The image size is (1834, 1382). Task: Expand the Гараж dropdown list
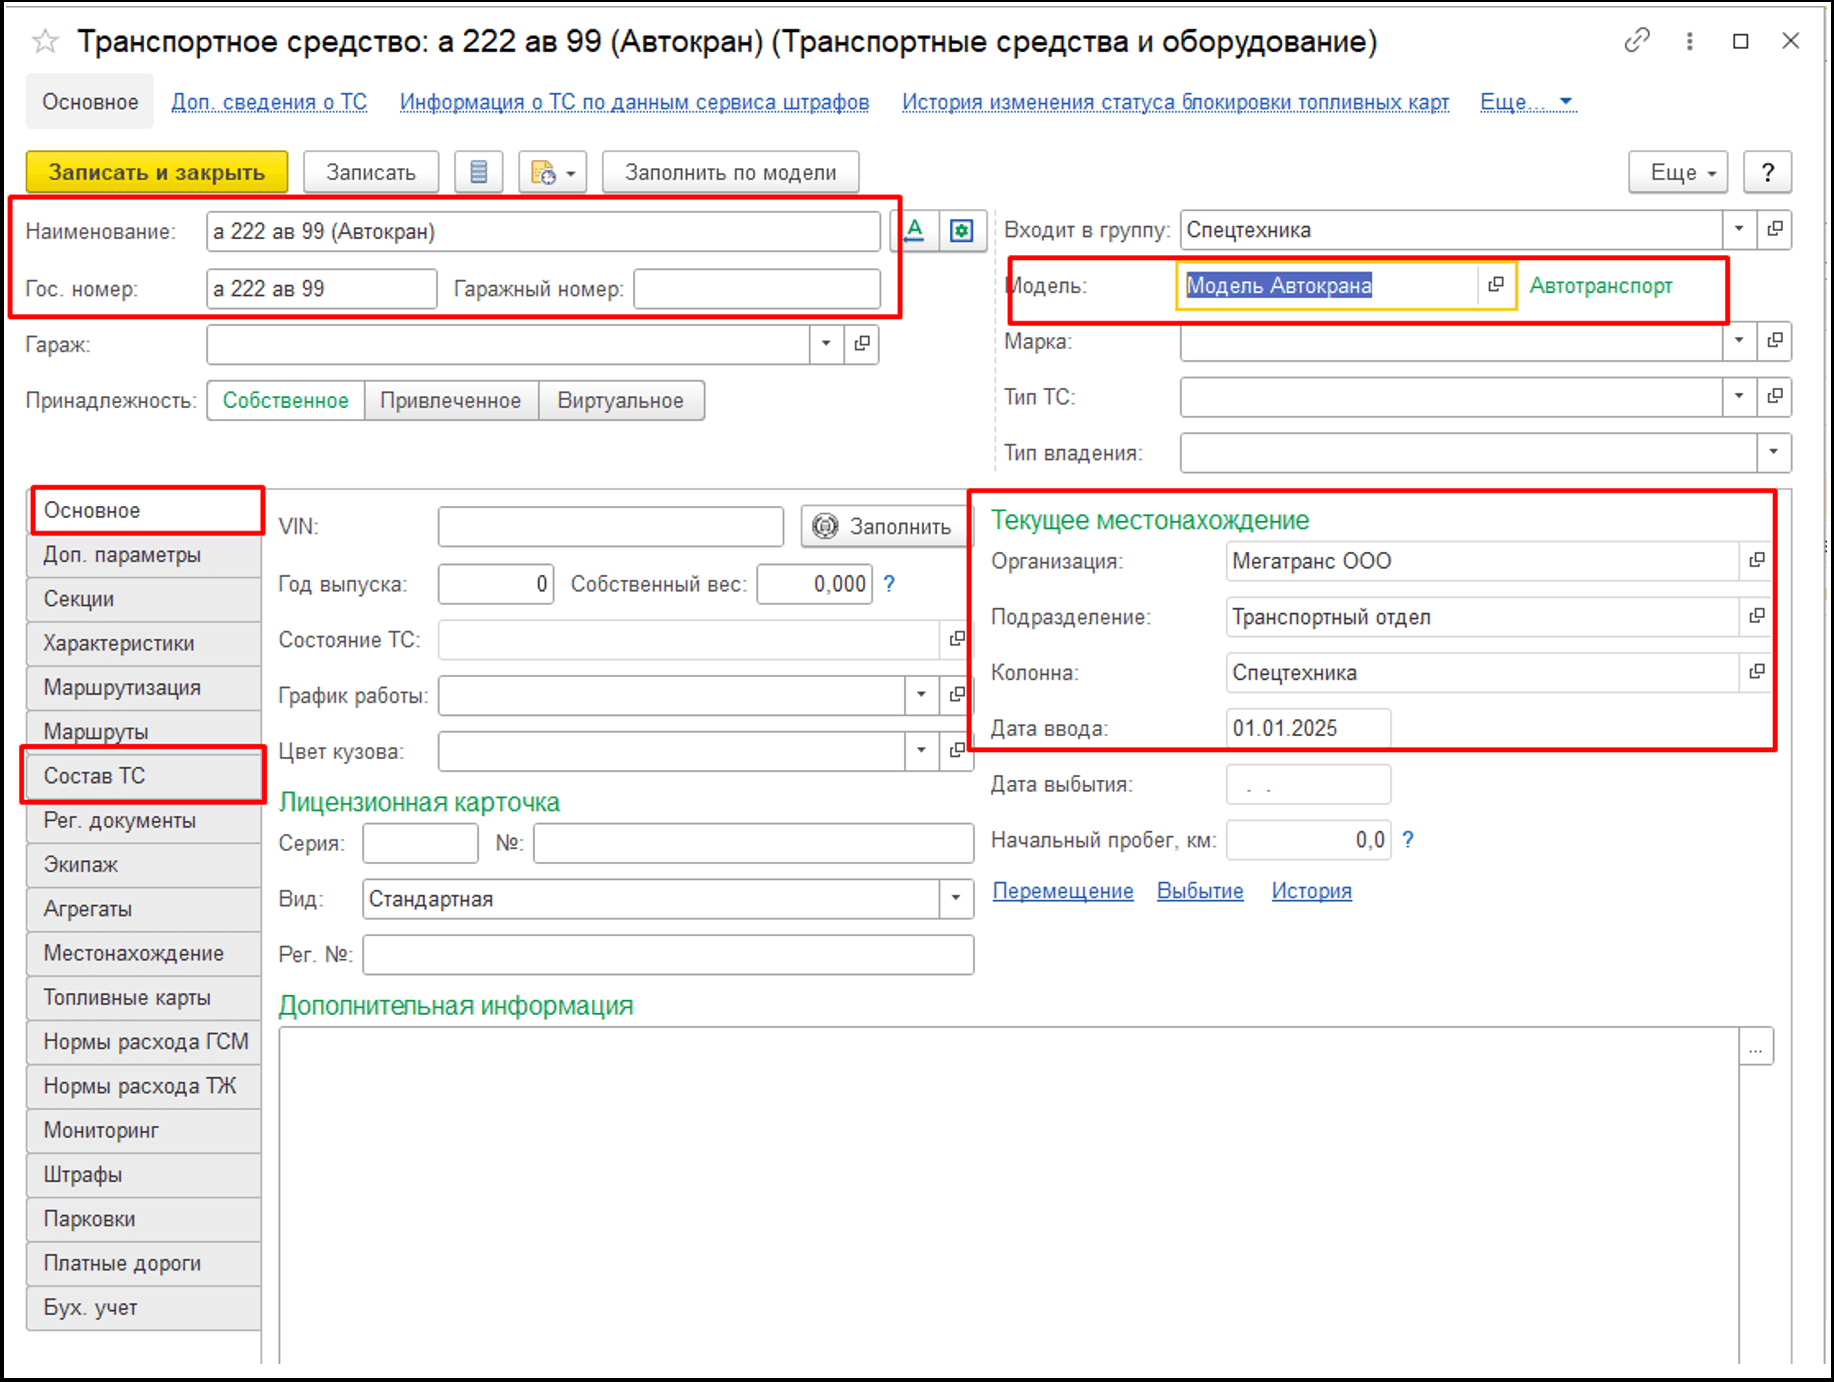(826, 344)
